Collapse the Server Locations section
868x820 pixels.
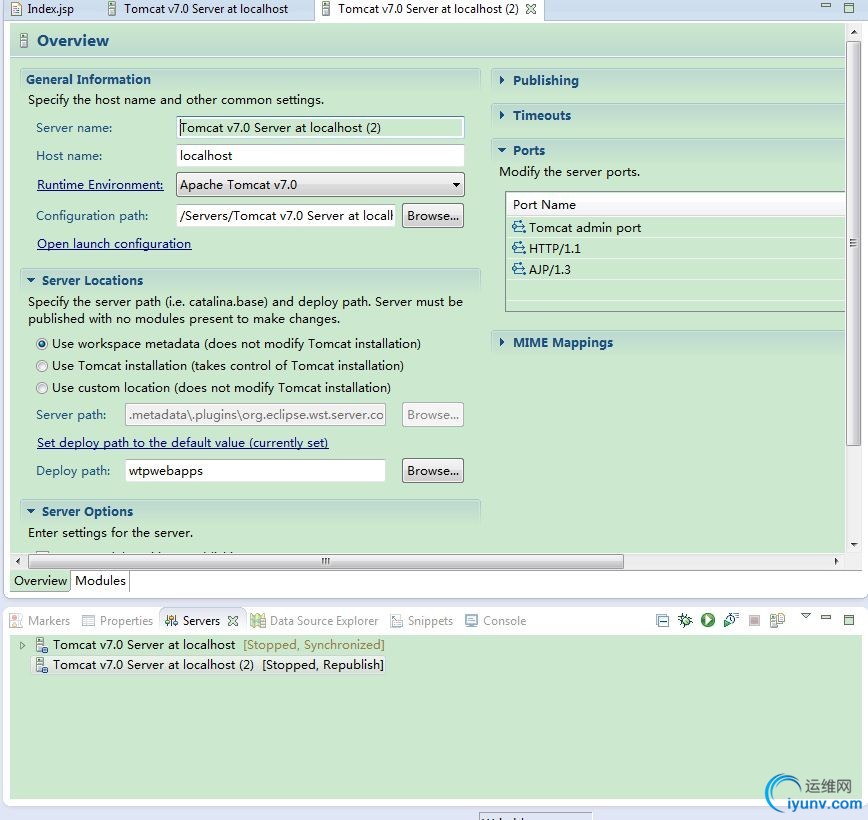(x=31, y=280)
